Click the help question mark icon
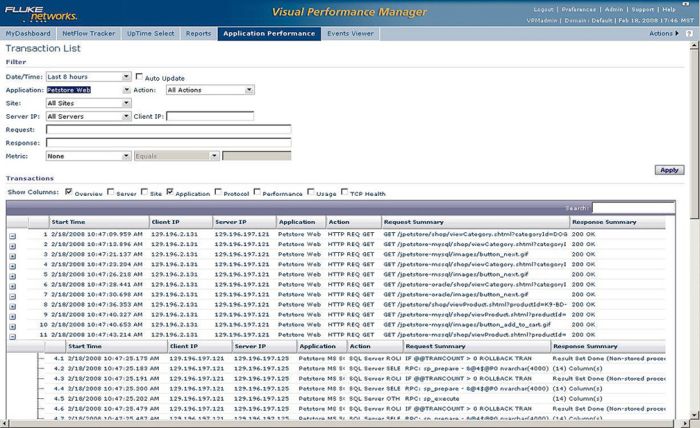Image resolution: width=700 pixels, height=428 pixels. 689,33
